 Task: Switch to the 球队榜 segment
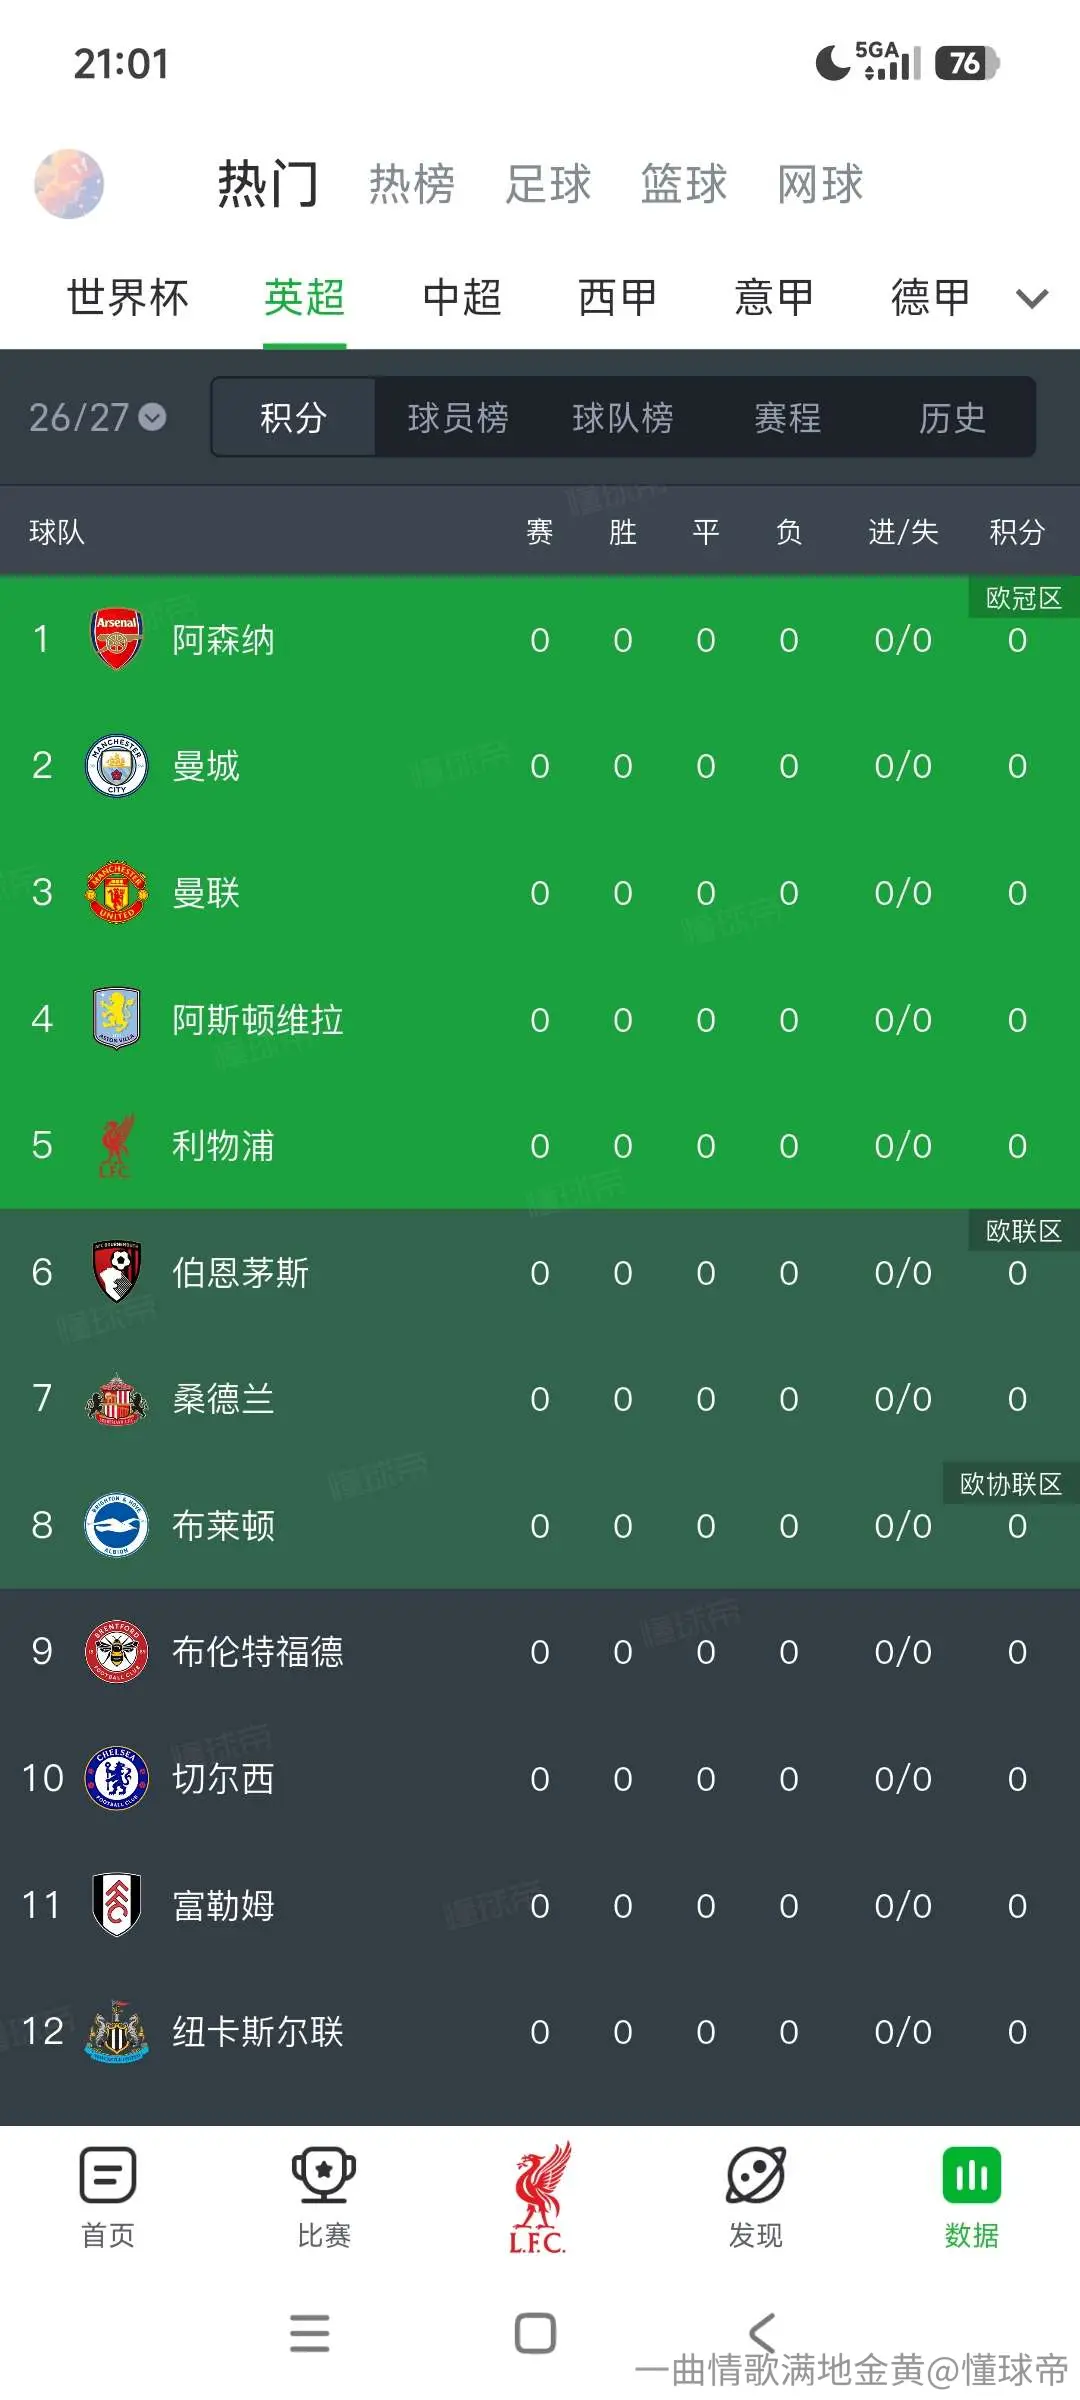tap(623, 417)
